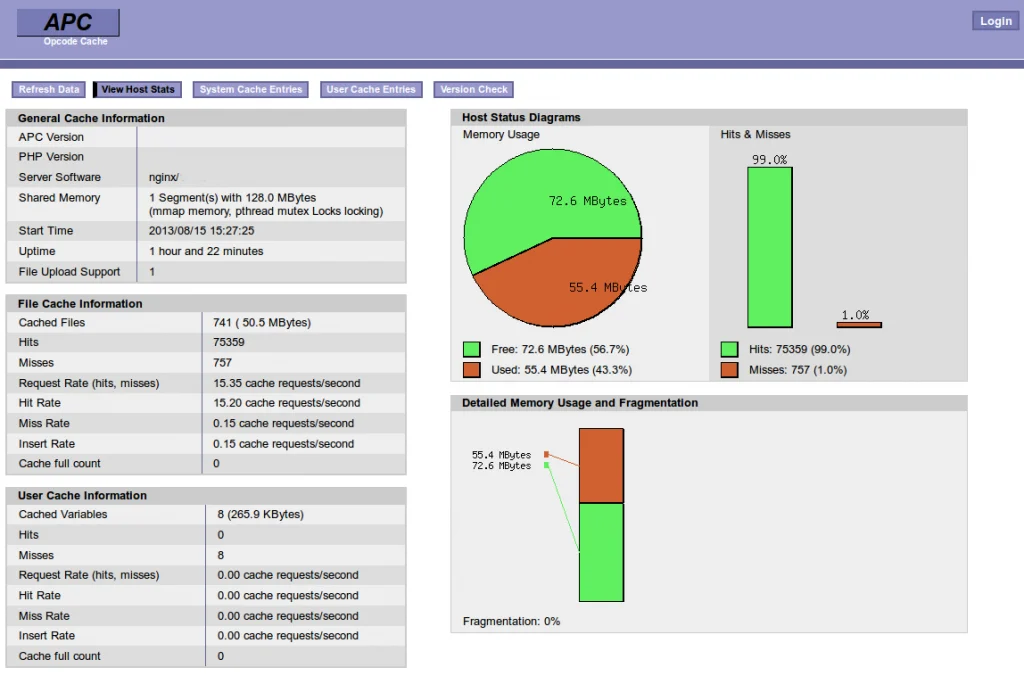This screenshot has width=1024, height=676.
Task: Open the User Cache Entries tab
Action: pos(371,90)
